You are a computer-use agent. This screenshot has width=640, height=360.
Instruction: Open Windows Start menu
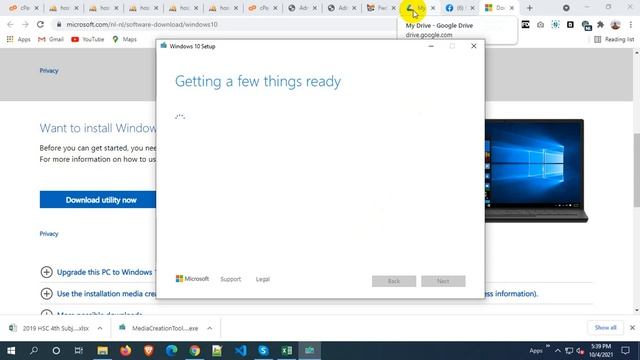(x=11, y=351)
